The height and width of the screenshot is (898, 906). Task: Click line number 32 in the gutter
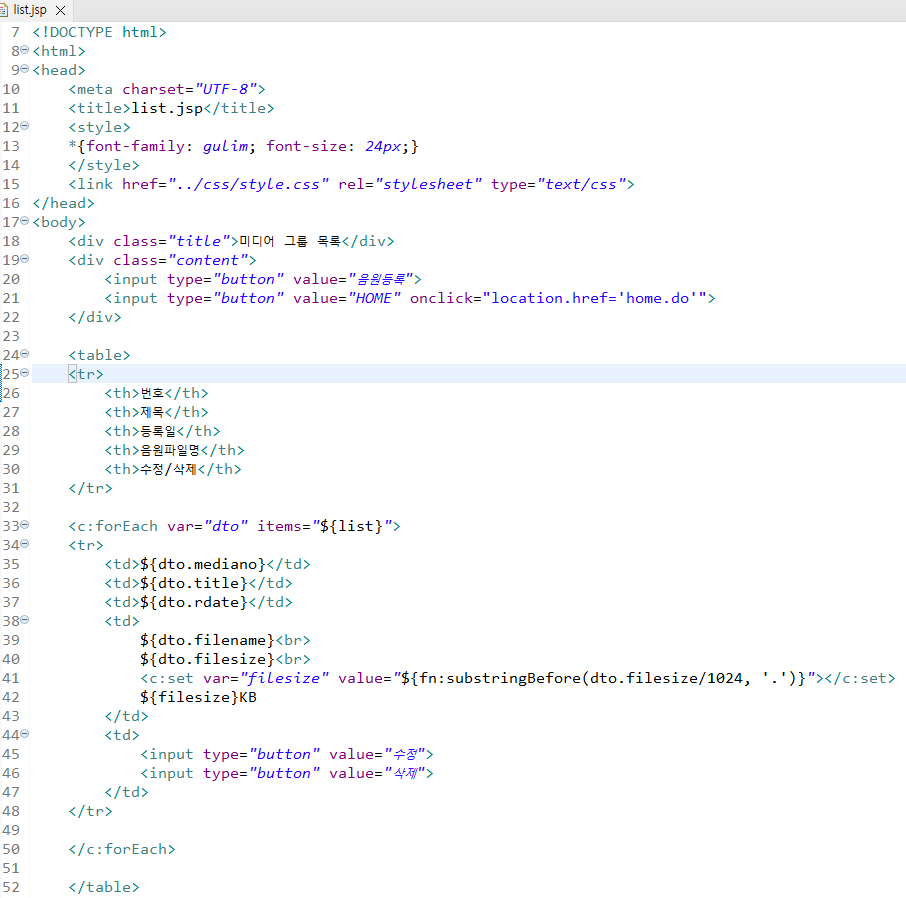click(11, 507)
